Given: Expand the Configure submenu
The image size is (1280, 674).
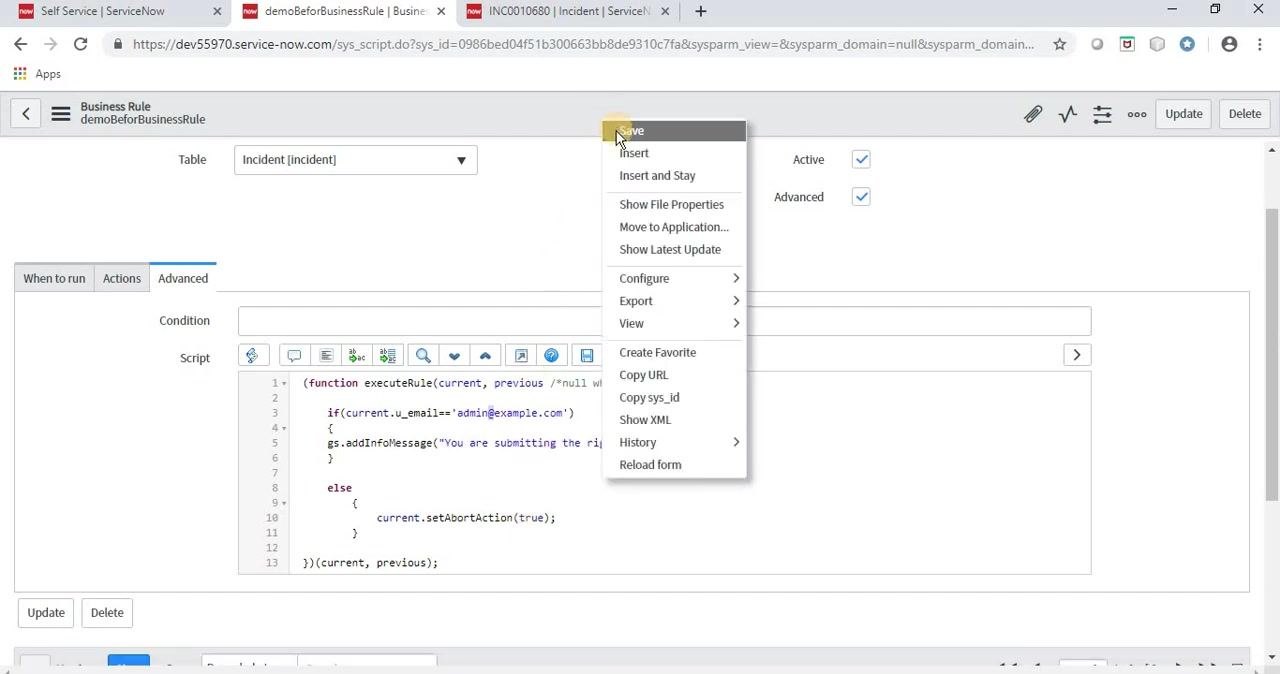Looking at the screenshot, I should (675, 278).
